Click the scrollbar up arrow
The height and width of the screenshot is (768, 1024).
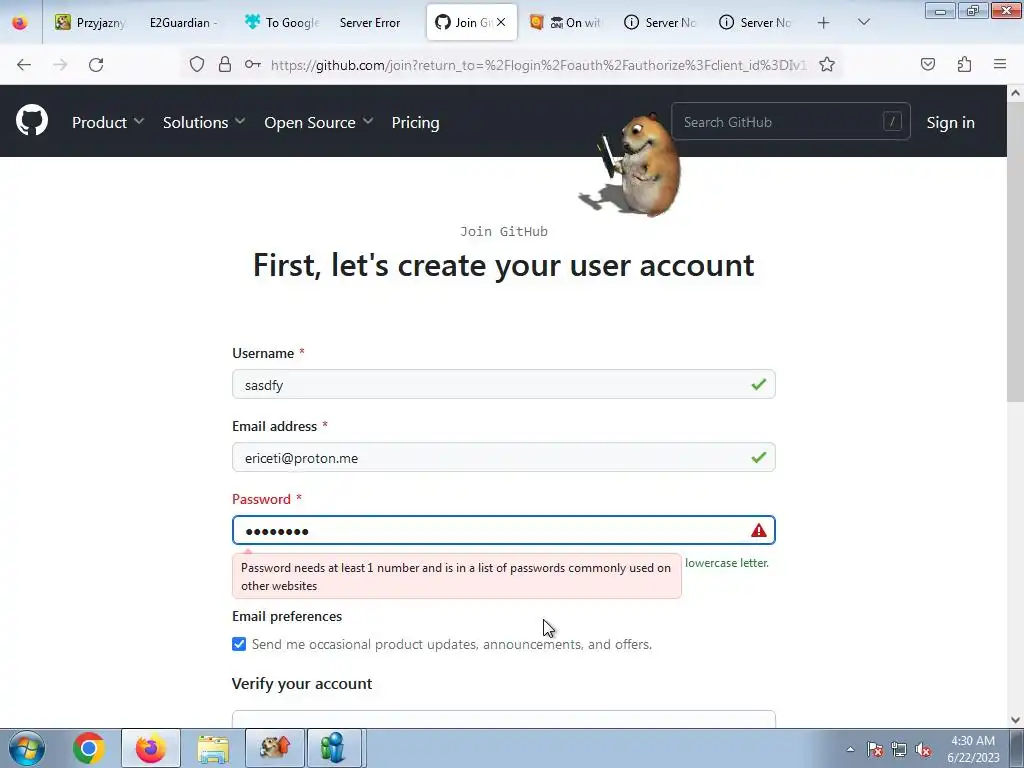[1015, 93]
